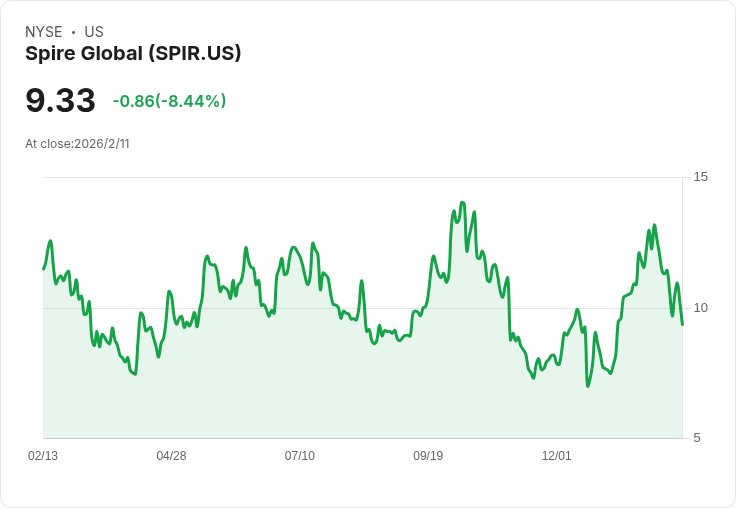The height and width of the screenshot is (508, 736).
Task: Pick the 09/19 date axis label
Action: tap(428, 456)
